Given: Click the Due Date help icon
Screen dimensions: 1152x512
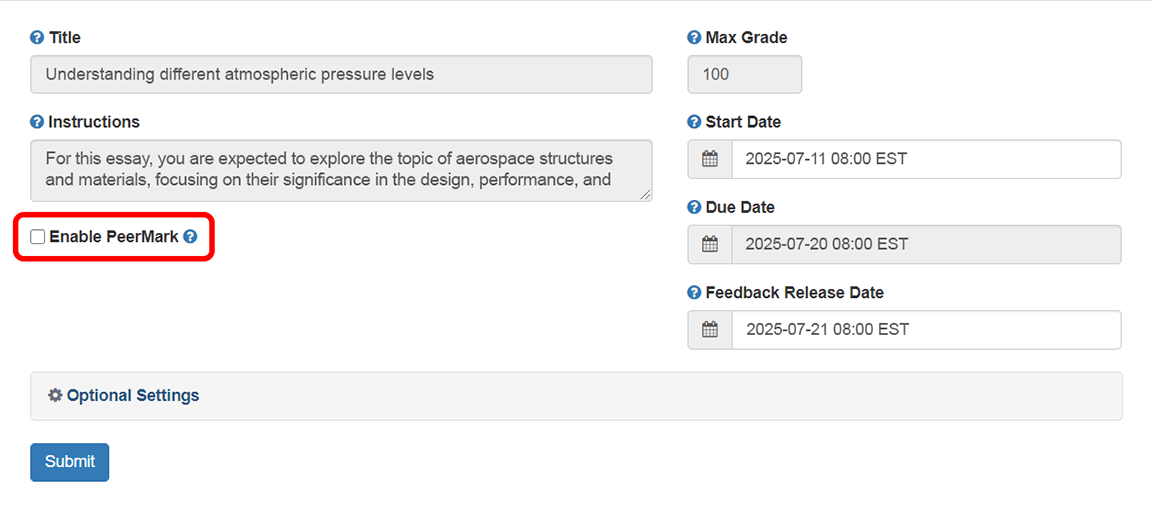Looking at the screenshot, I should 694,208.
